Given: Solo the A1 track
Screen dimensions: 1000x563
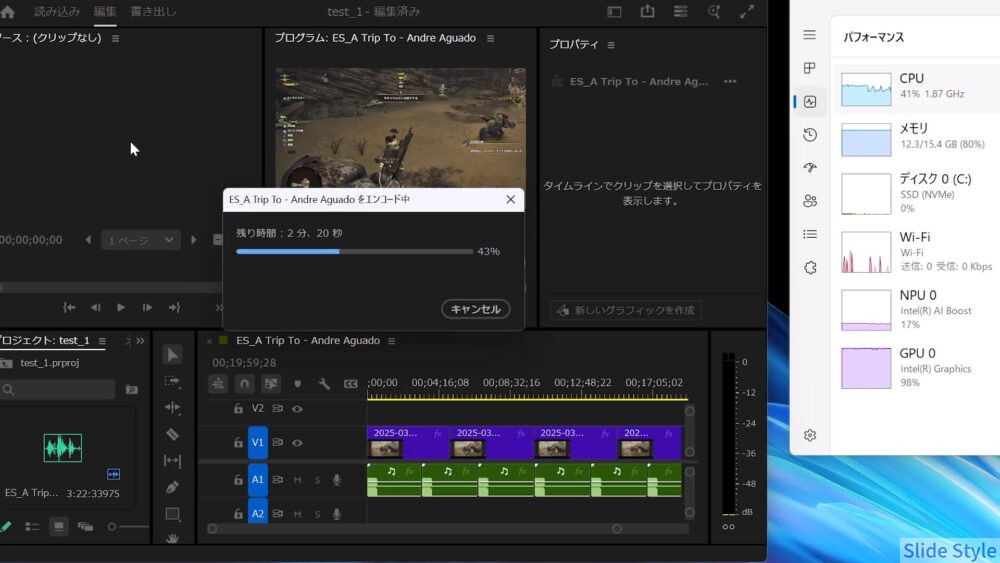Looking at the screenshot, I should tap(317, 480).
